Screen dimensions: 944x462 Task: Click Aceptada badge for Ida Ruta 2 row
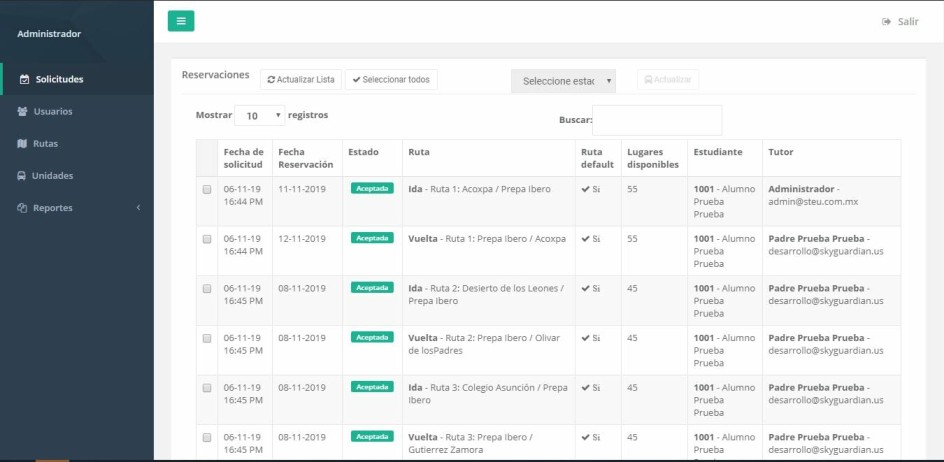pos(372,287)
